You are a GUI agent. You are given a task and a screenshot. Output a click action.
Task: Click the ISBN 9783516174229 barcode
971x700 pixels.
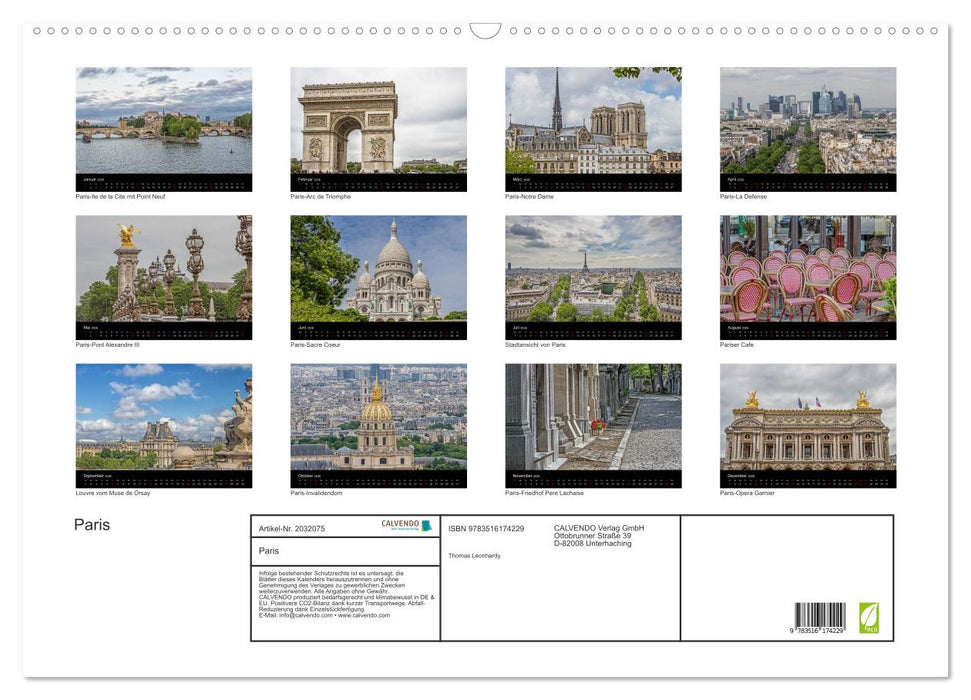[x=820, y=615]
